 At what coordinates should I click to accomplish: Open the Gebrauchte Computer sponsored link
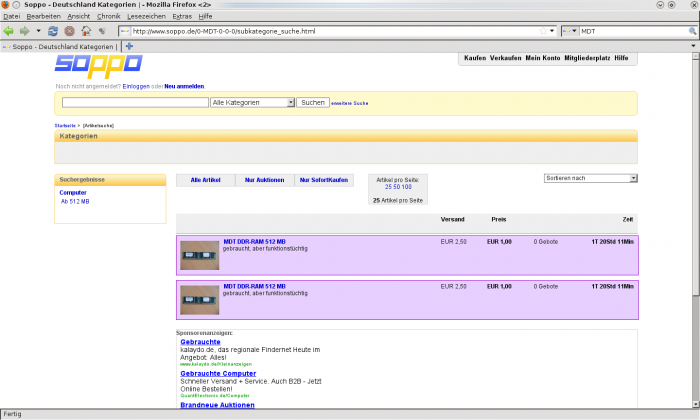tap(218, 374)
